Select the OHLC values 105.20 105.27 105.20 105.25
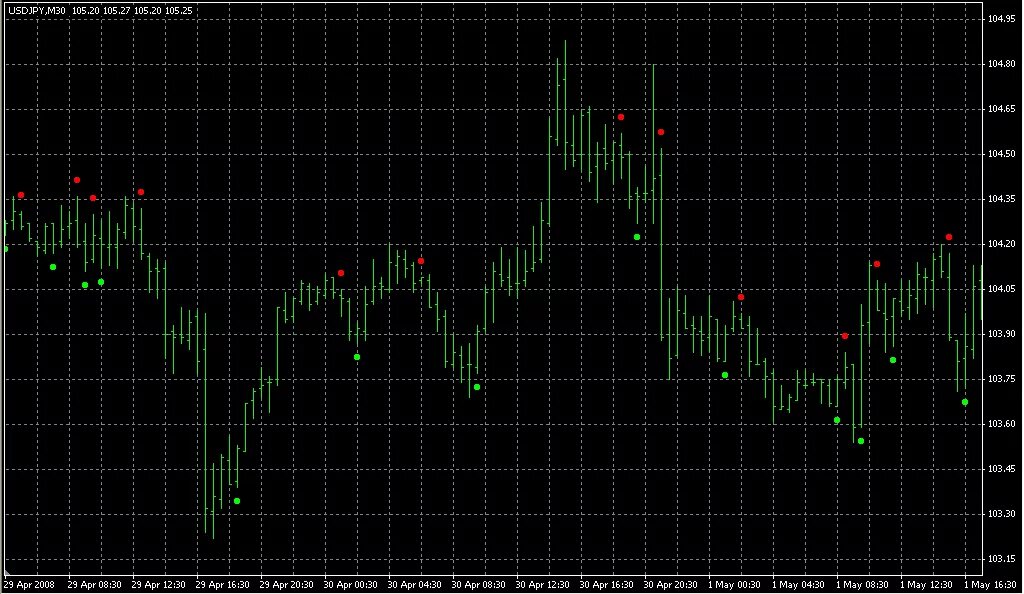This screenshot has height=594, width=1024. [x=132, y=11]
